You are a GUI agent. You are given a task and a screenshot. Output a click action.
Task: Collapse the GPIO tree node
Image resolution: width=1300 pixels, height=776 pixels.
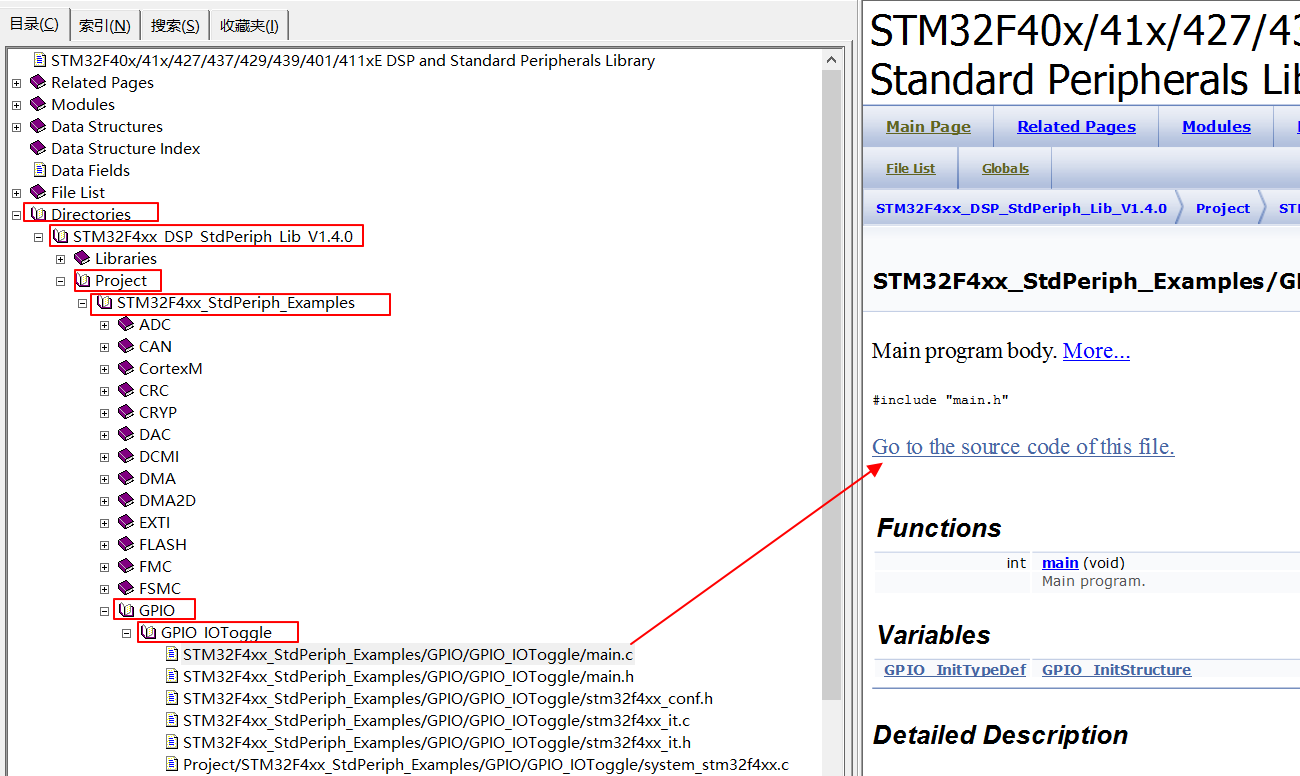pos(104,611)
